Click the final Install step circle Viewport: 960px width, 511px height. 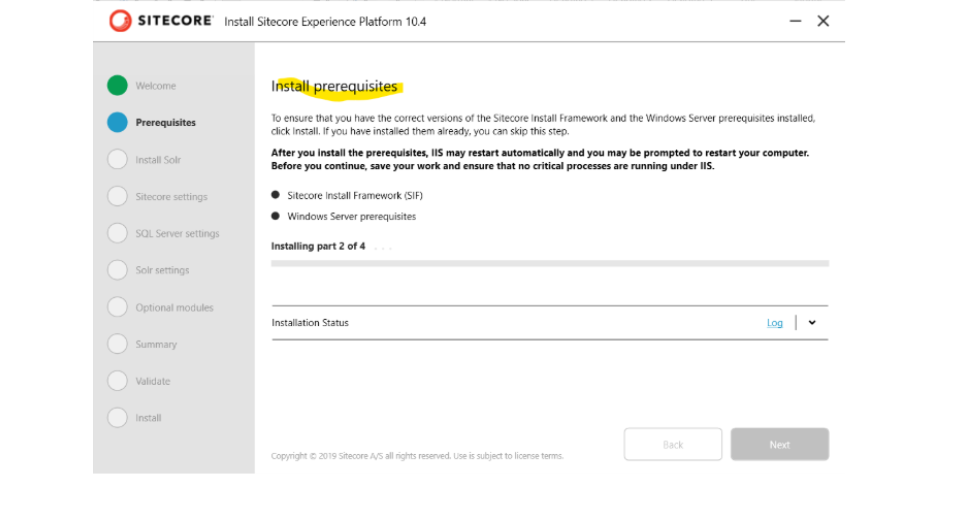pos(117,417)
